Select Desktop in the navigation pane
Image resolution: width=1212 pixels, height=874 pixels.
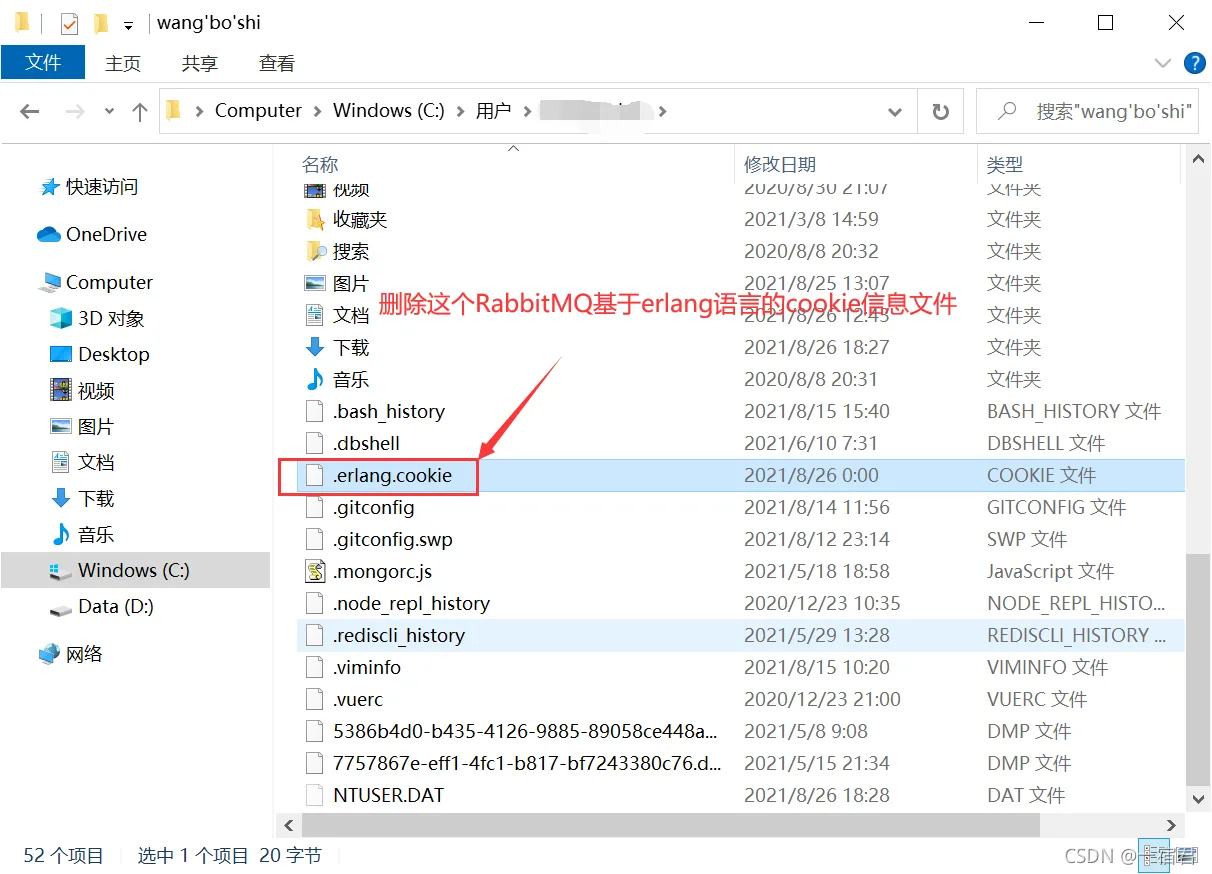click(x=114, y=355)
